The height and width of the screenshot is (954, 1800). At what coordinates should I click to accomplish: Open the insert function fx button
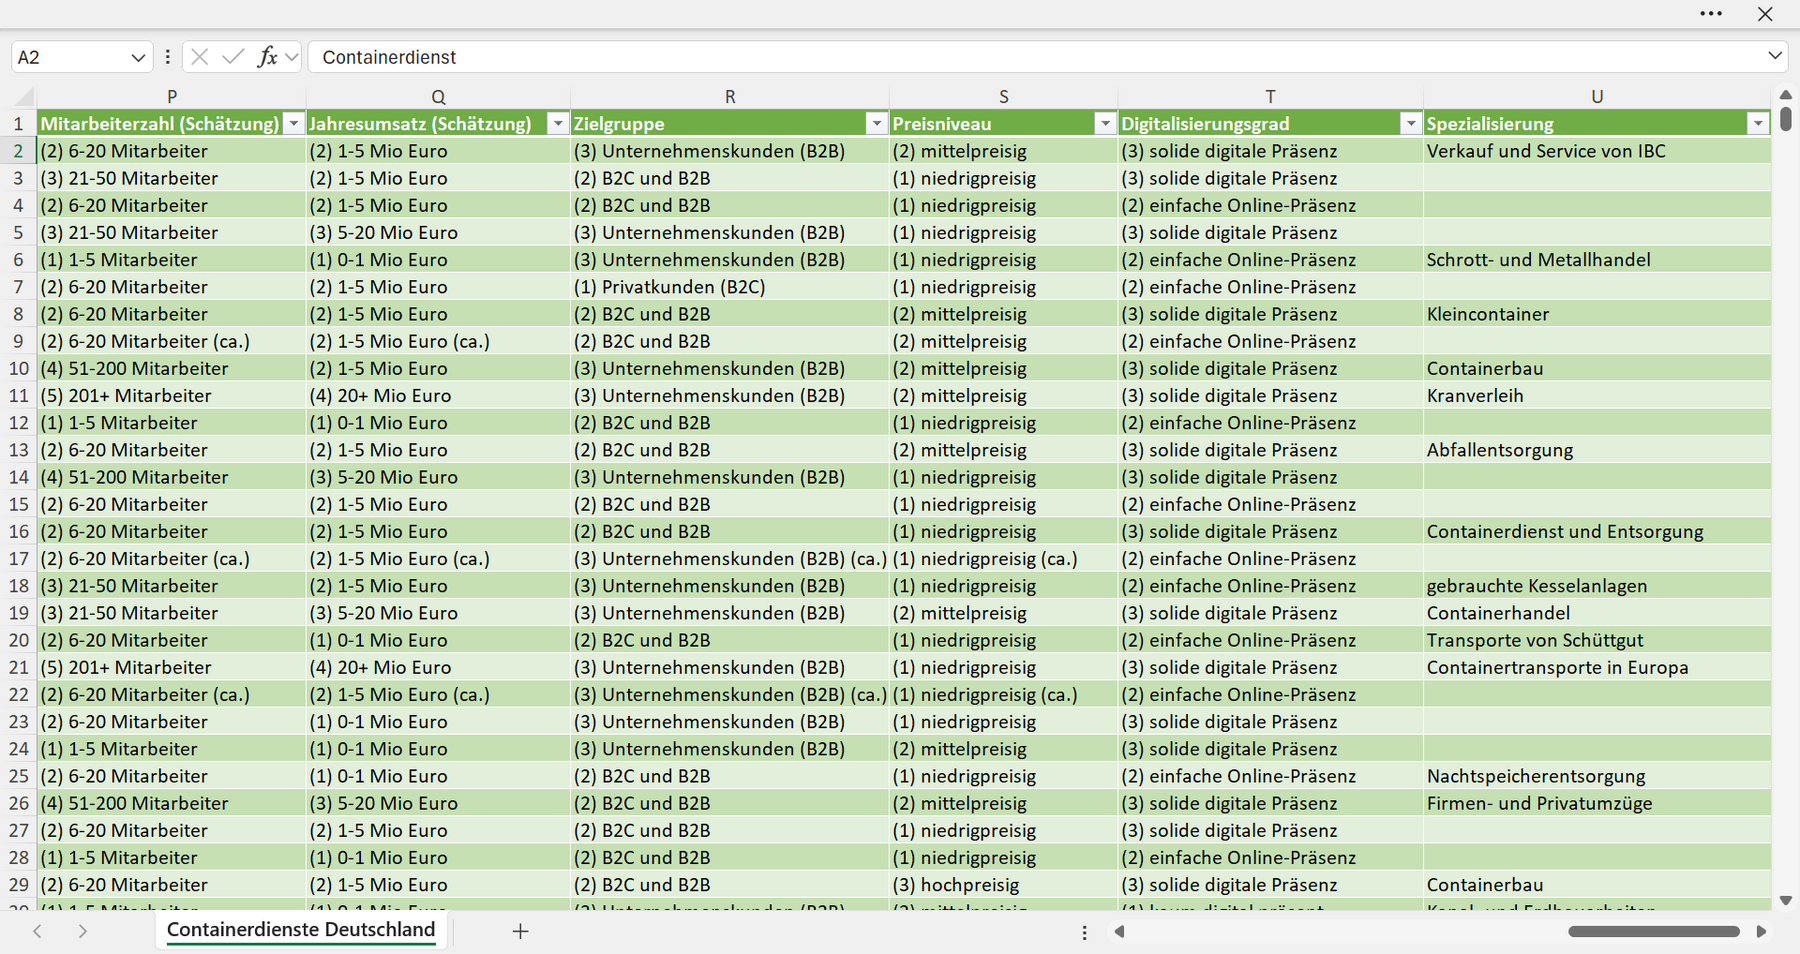point(267,57)
